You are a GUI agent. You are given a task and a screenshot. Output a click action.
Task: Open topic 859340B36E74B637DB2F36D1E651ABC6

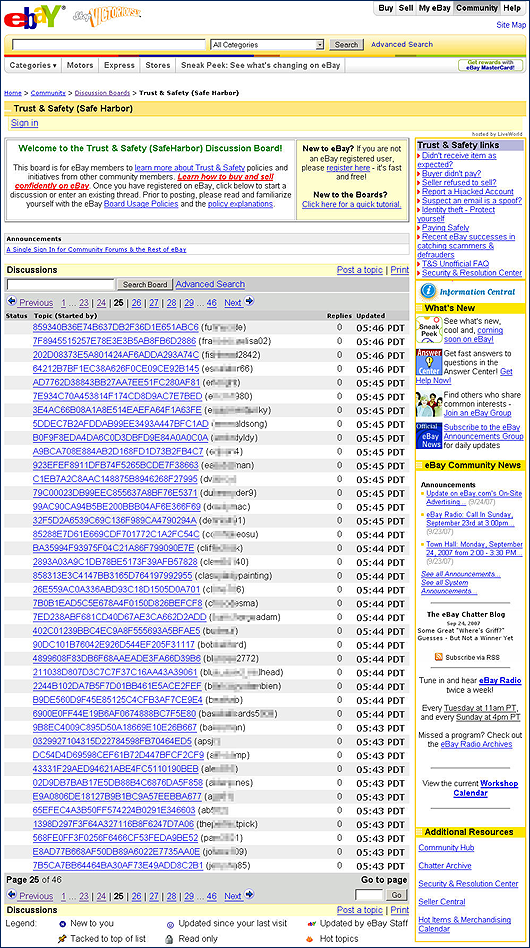pos(115,327)
